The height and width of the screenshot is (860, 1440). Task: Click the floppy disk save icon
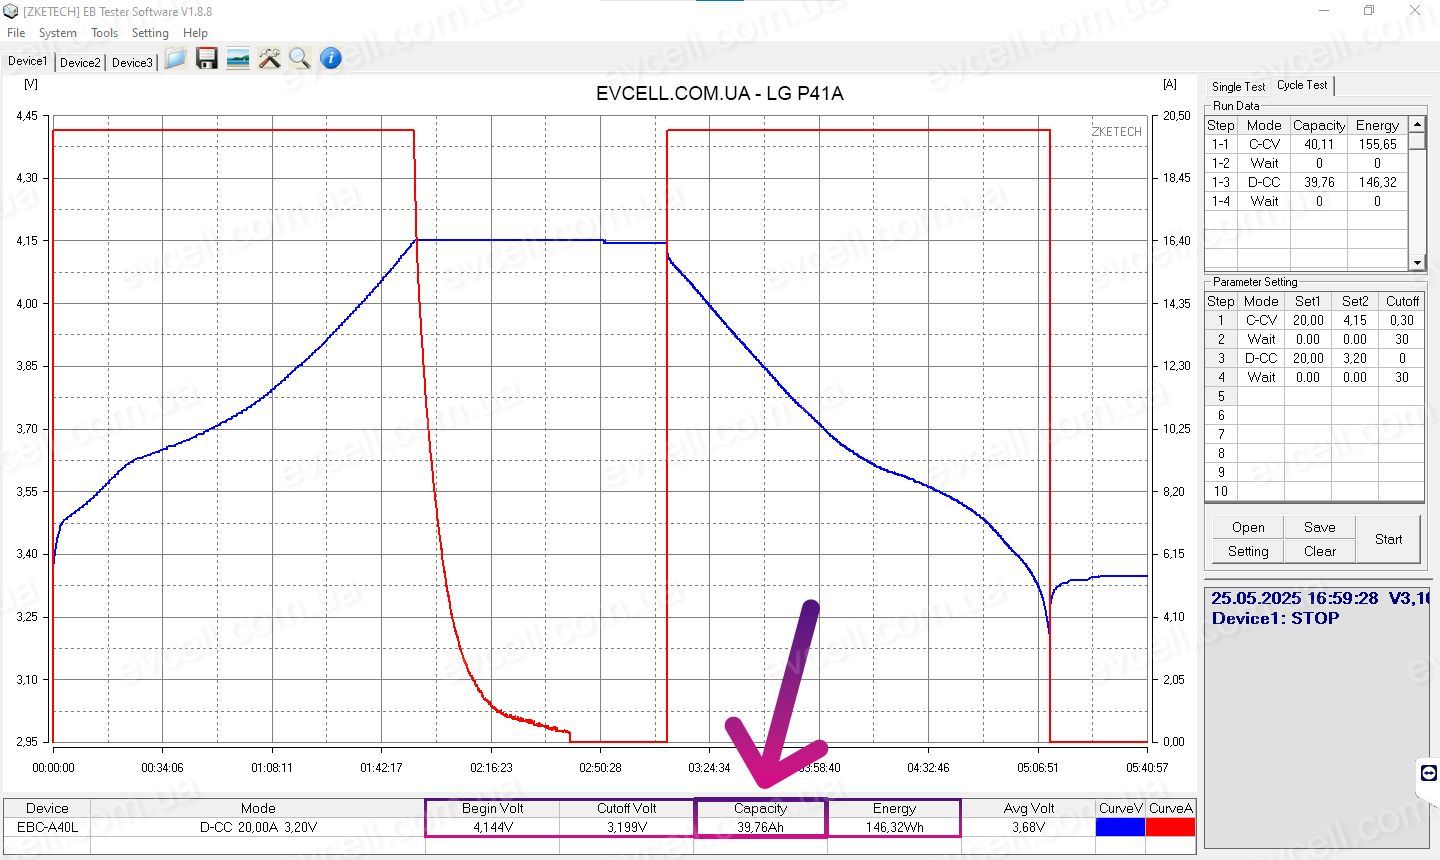click(207, 59)
